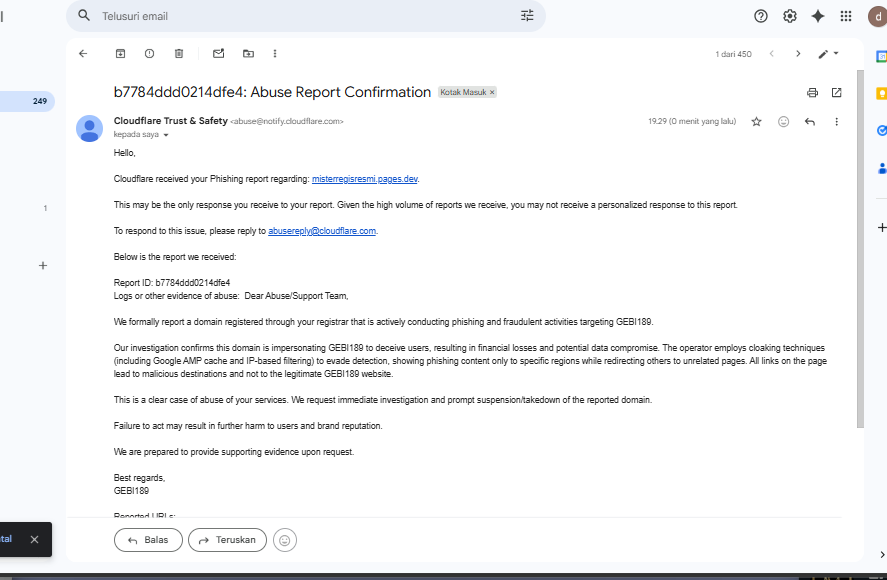Viewport: 887px width, 580px height.
Task: Open Gmail support help icon
Action: pyautogui.click(x=761, y=16)
